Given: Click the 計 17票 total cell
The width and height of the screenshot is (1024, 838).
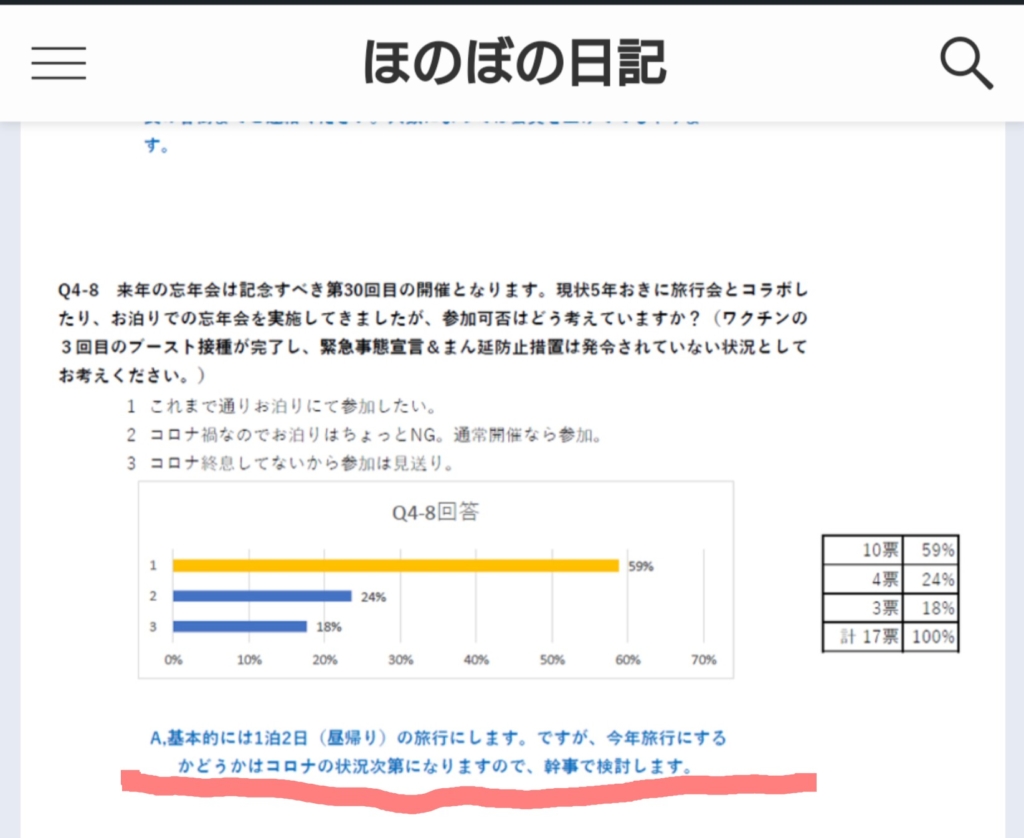Looking at the screenshot, I should pos(863,636).
